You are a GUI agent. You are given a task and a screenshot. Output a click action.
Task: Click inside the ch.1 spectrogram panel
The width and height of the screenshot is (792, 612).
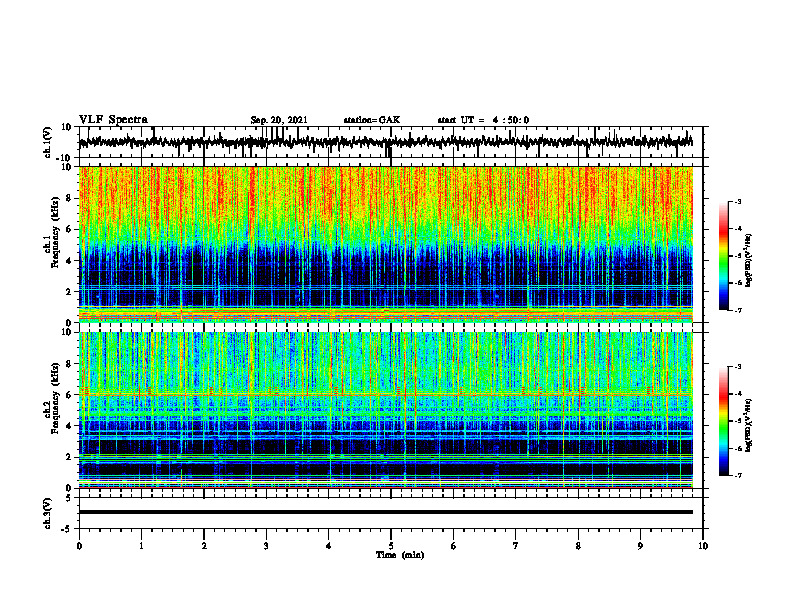[x=385, y=244]
